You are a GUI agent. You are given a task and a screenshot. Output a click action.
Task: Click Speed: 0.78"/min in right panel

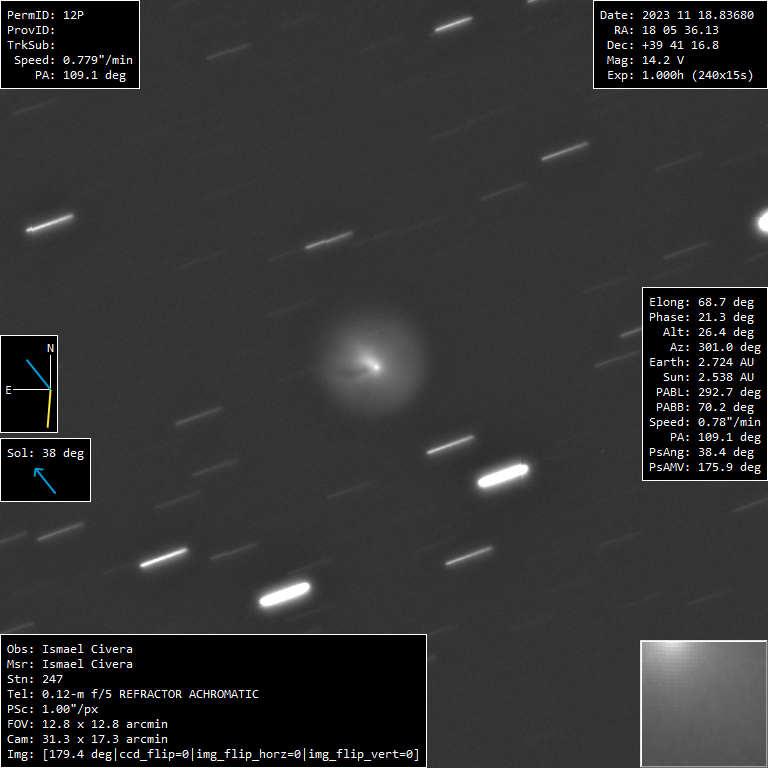click(705, 422)
